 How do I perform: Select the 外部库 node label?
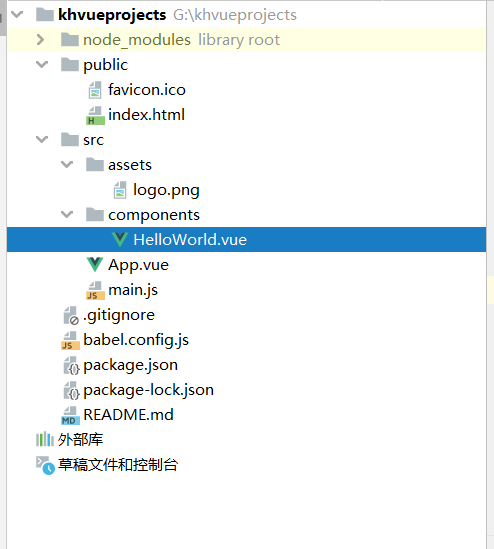click(81, 440)
